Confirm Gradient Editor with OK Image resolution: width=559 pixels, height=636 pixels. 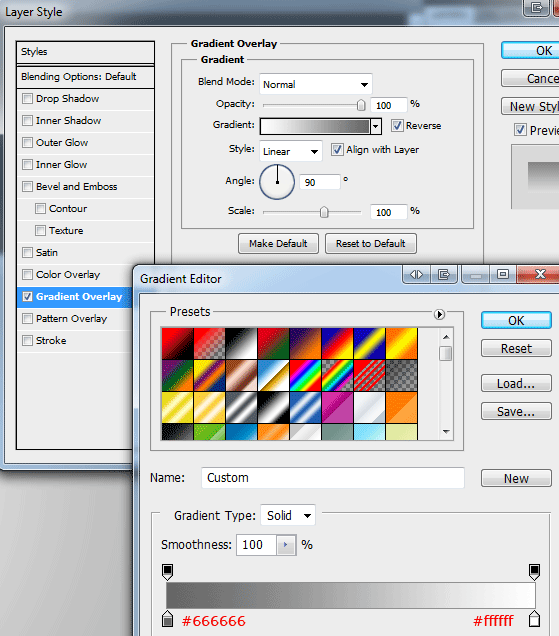(x=516, y=320)
